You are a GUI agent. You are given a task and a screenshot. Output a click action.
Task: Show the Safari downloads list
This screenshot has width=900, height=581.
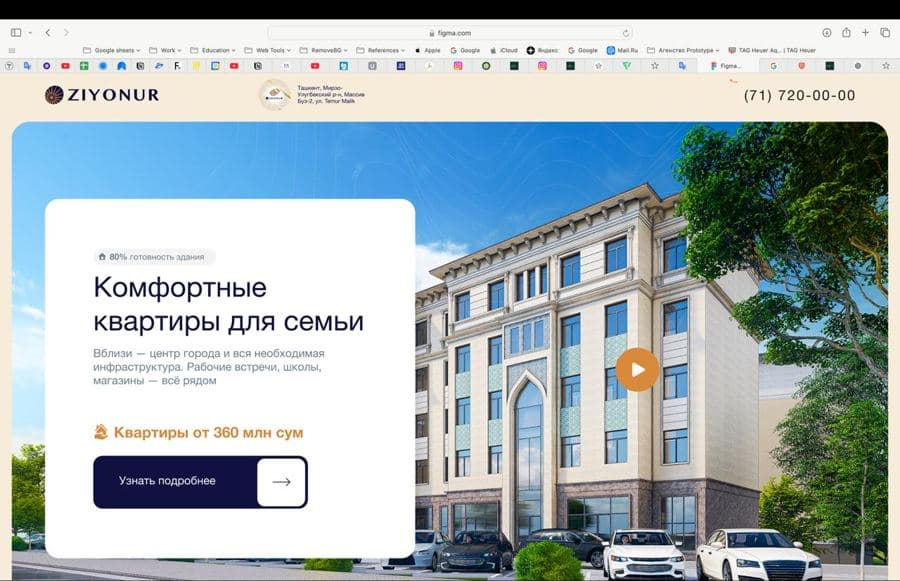(x=827, y=33)
